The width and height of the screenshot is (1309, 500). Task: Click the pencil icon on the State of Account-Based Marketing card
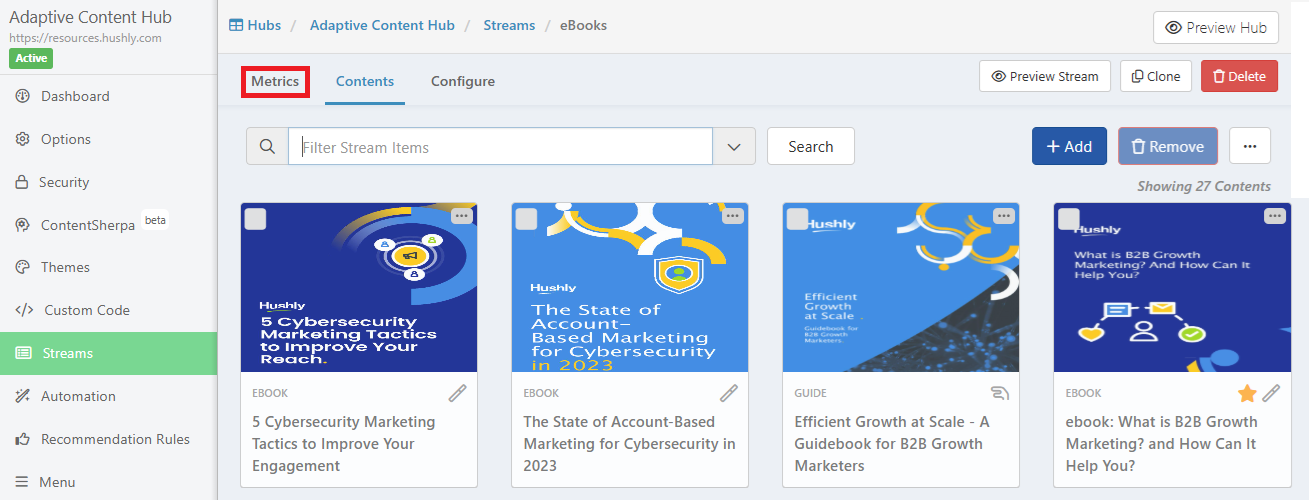(x=729, y=393)
